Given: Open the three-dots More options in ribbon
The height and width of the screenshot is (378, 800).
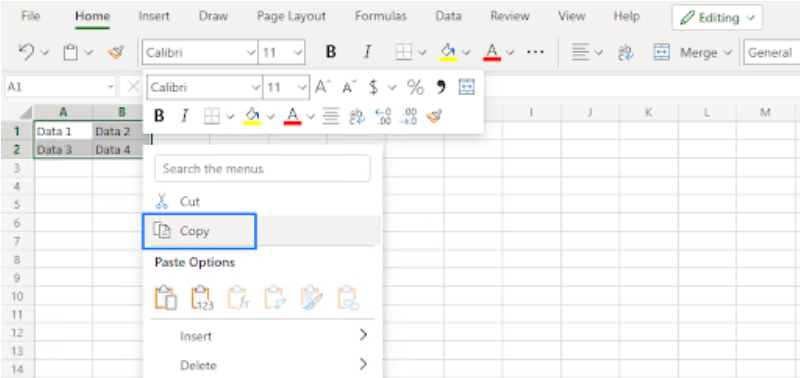Looking at the screenshot, I should pyautogui.click(x=535, y=52).
